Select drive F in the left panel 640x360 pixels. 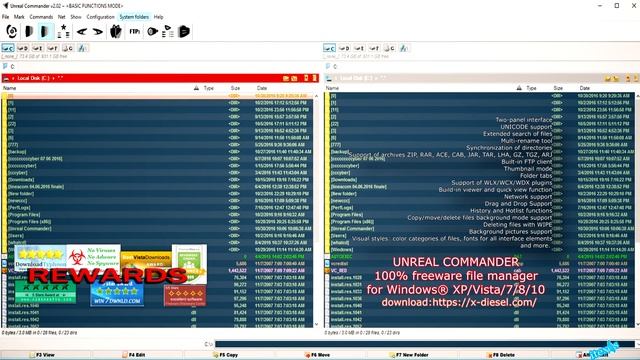(x=53, y=48)
